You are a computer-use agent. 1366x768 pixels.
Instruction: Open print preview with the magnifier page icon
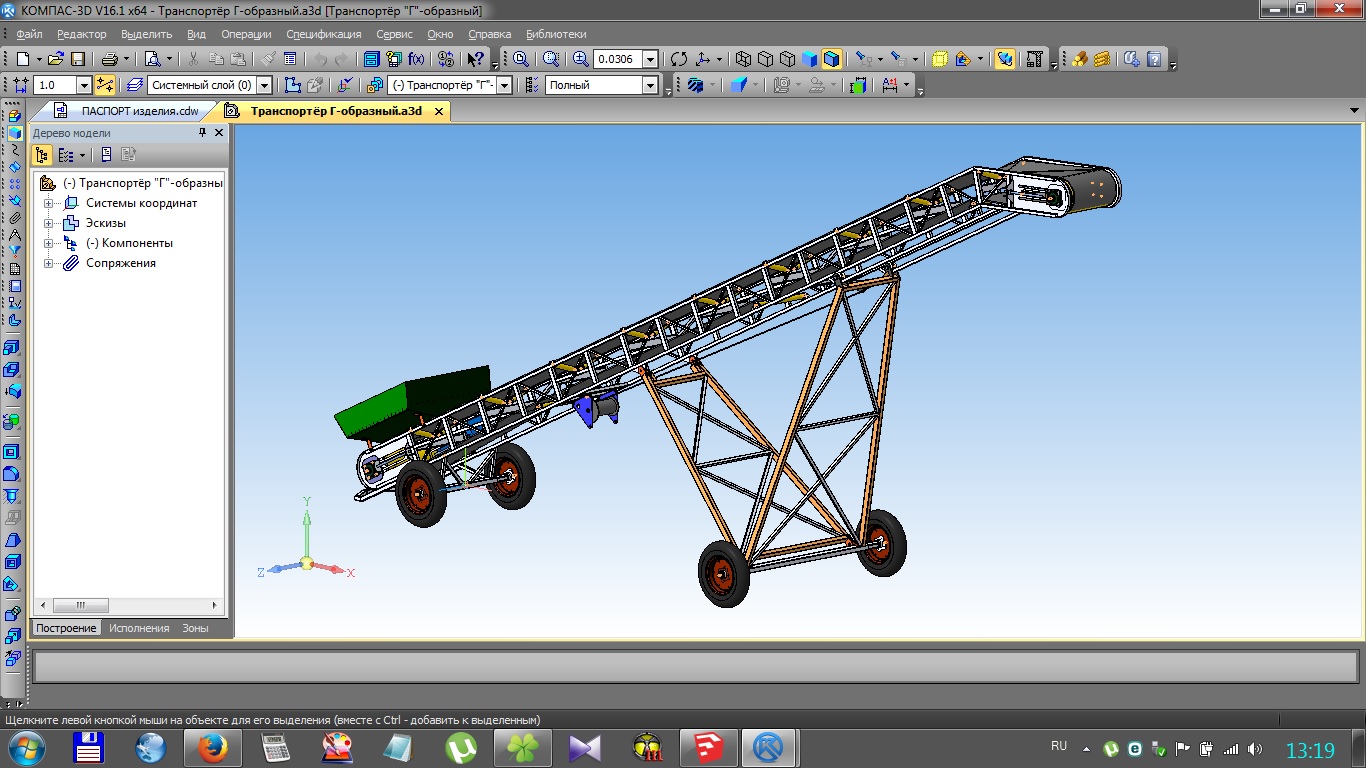click(x=152, y=59)
